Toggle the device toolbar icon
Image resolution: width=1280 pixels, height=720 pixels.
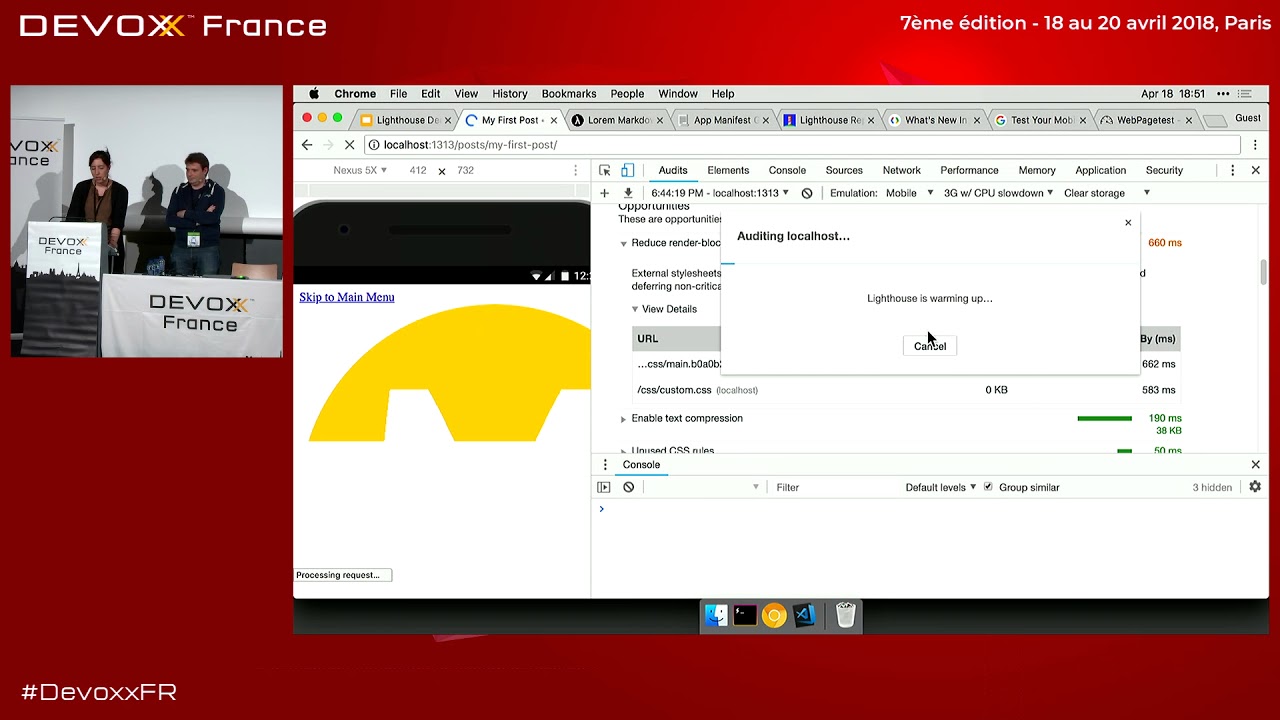click(627, 171)
